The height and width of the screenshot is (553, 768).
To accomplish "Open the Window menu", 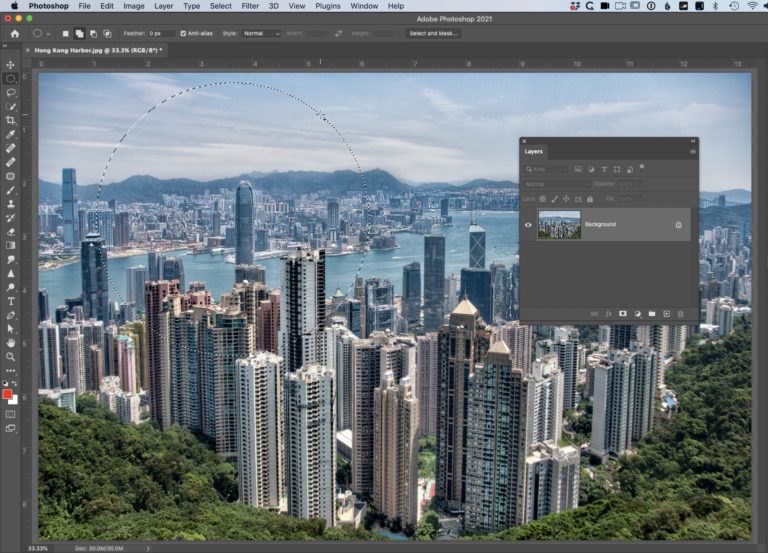I will tap(364, 6).
